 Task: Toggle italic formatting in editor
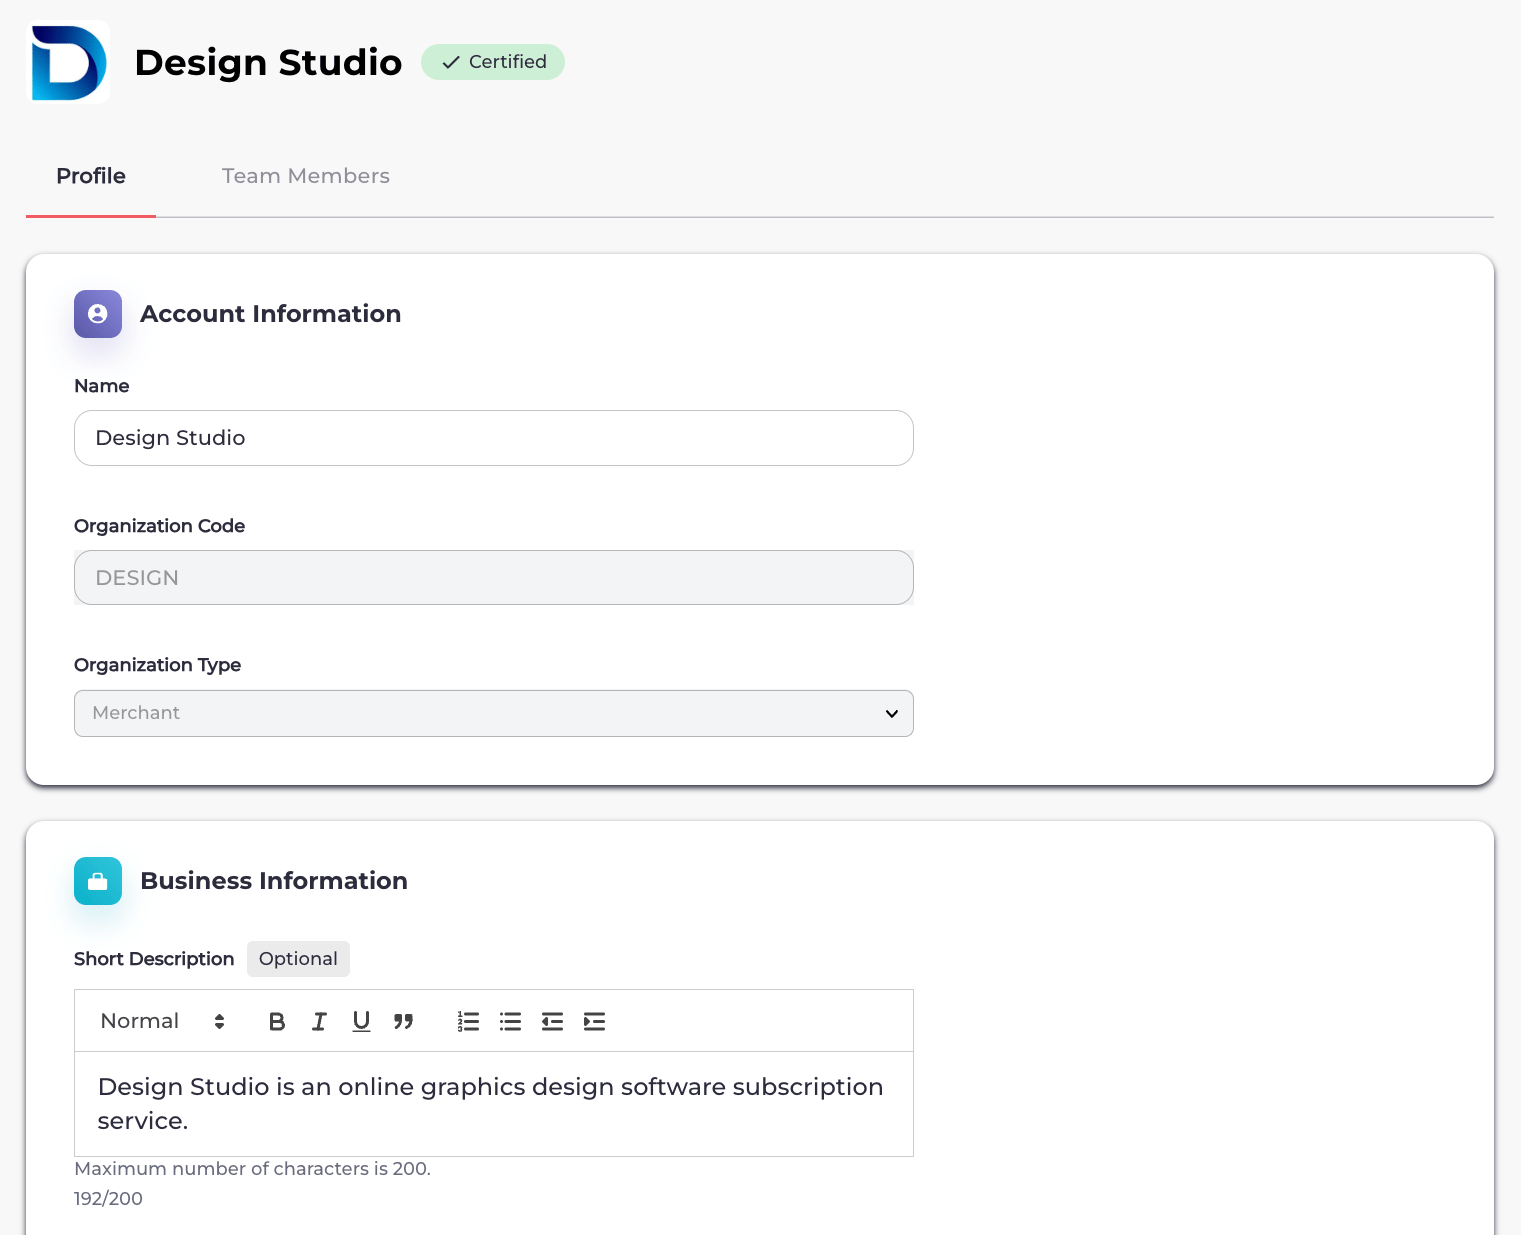319,1021
